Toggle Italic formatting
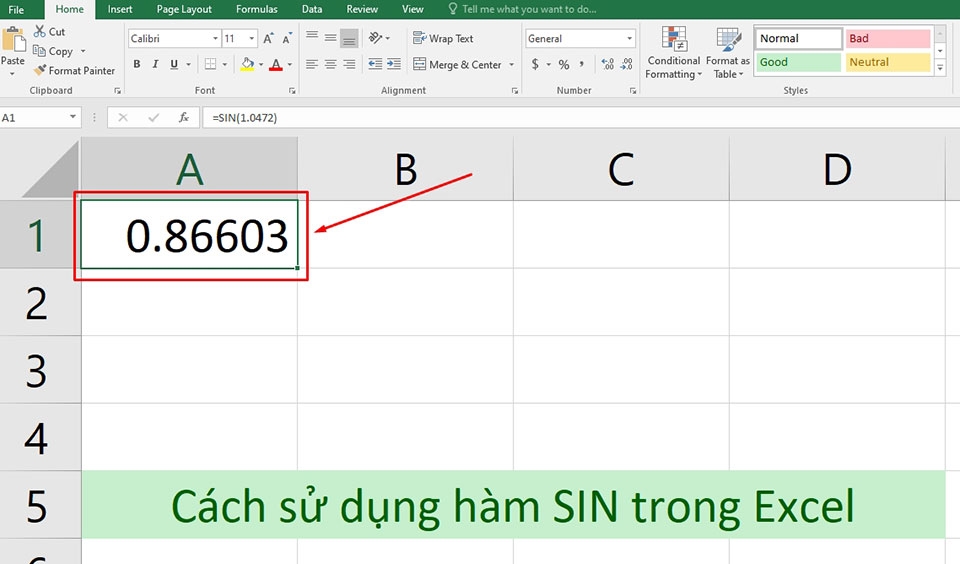The height and width of the screenshot is (564, 960). (155, 64)
